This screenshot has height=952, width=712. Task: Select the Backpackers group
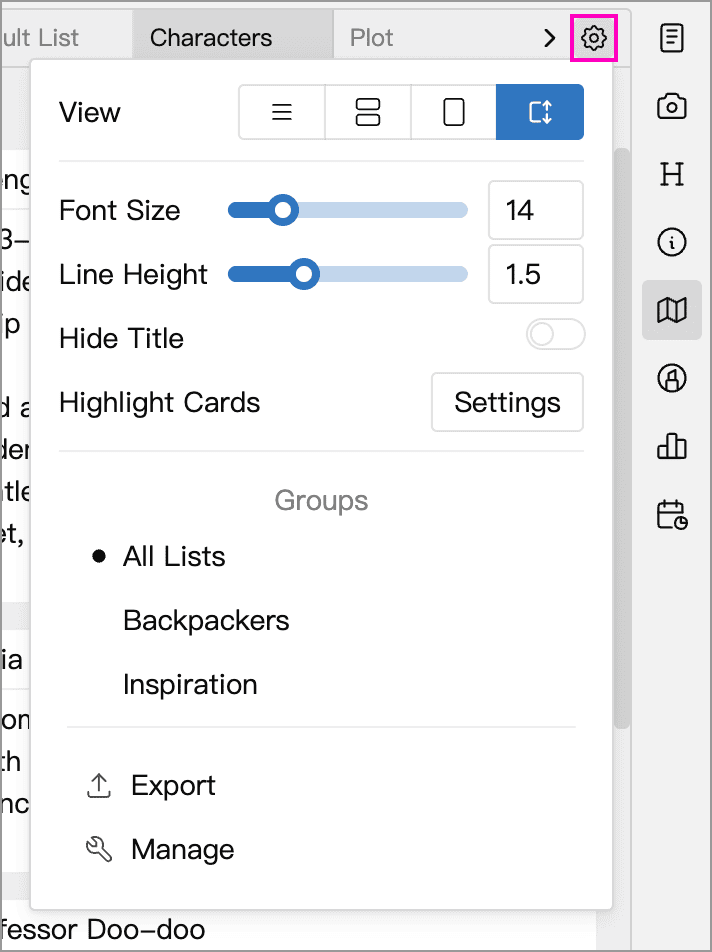click(x=206, y=620)
